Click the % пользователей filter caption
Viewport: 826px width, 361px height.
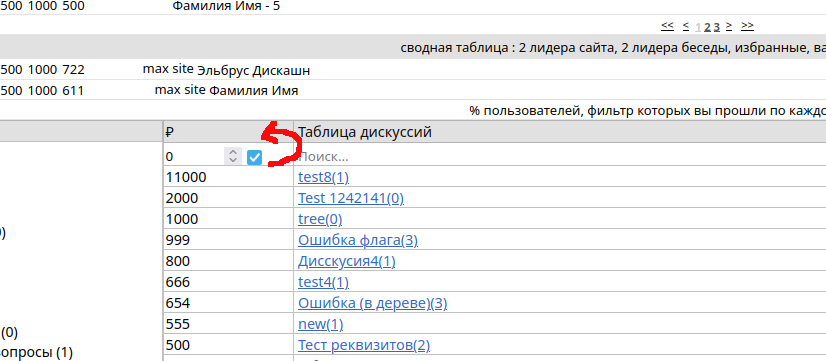point(647,111)
